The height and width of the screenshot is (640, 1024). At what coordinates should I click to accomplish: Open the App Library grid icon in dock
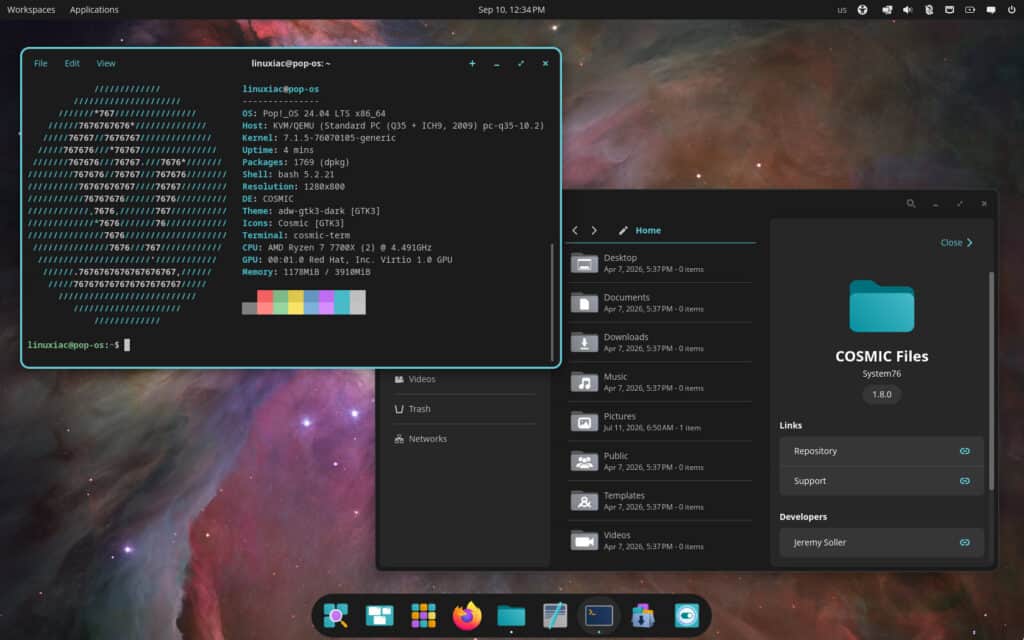point(423,615)
